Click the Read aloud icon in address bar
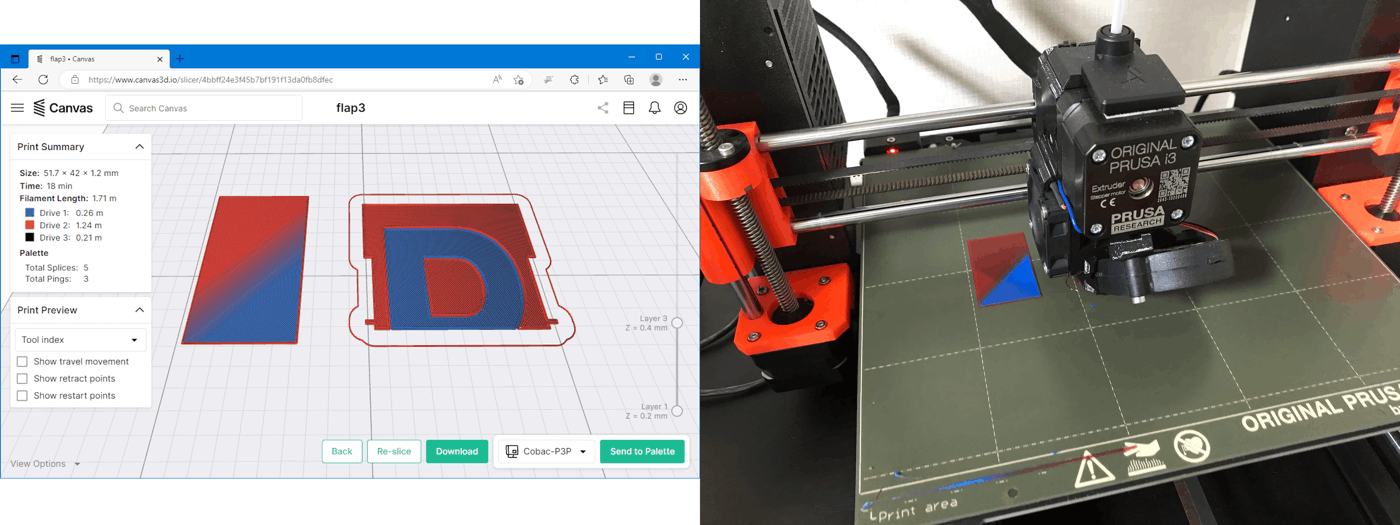Screen dimensions: 1400x525 click(x=497, y=80)
